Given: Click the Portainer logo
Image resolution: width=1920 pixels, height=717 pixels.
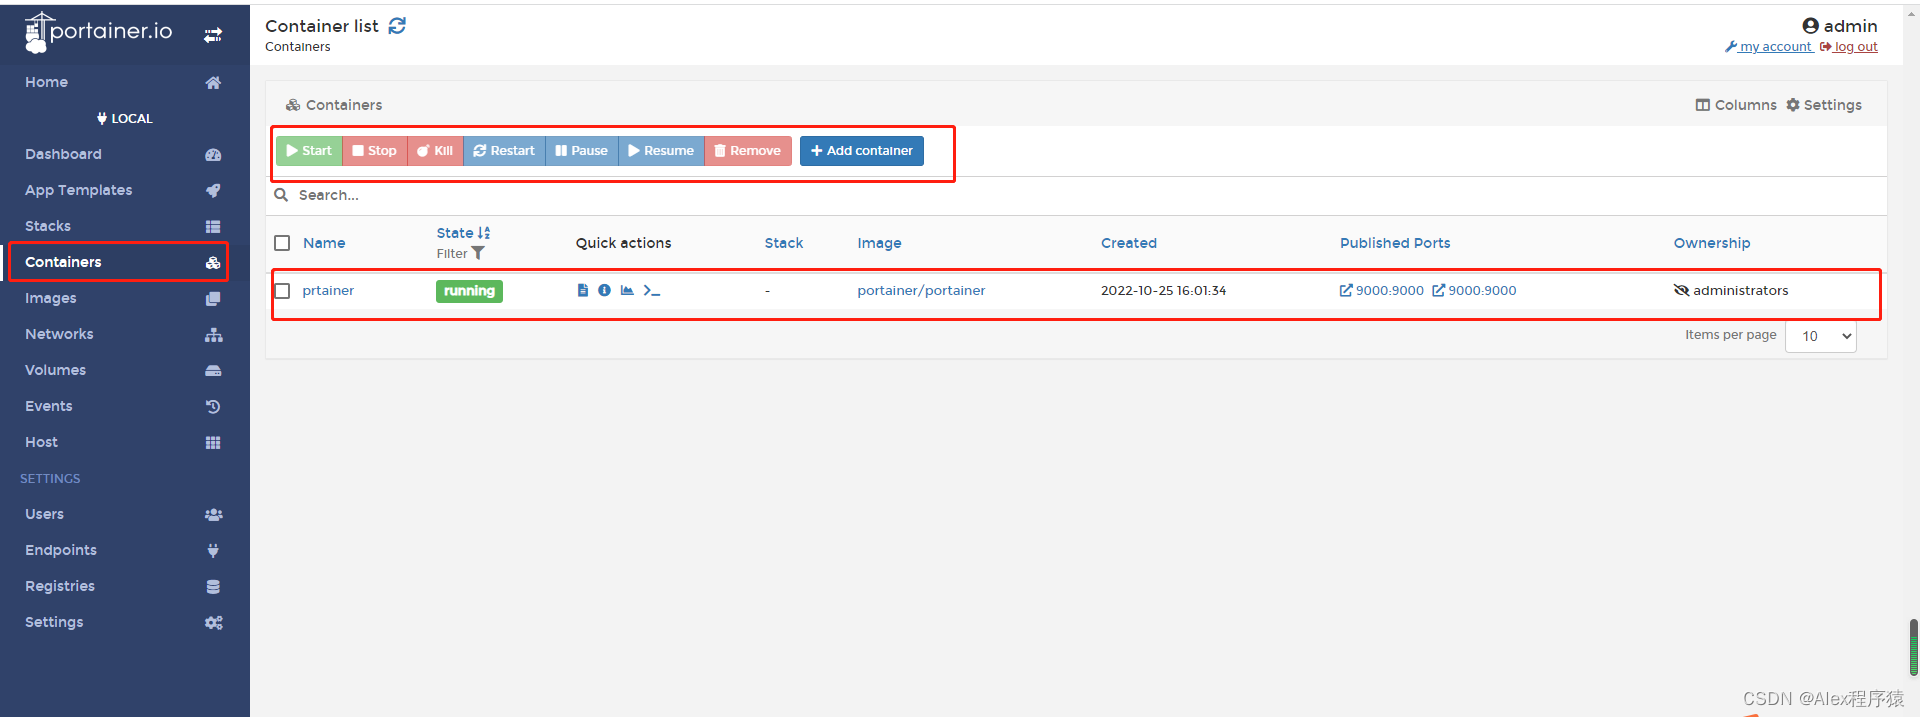Looking at the screenshot, I should coord(98,32).
